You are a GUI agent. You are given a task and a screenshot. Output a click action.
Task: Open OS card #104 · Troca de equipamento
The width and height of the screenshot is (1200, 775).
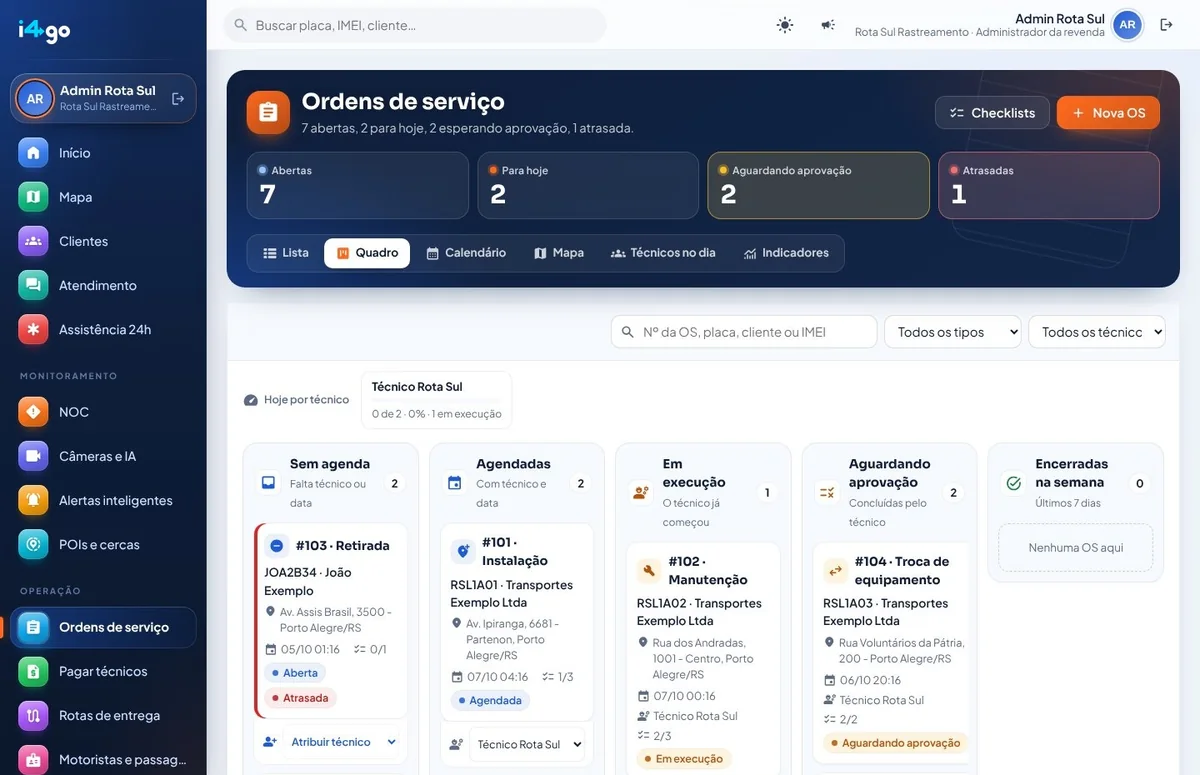pyautogui.click(x=889, y=652)
